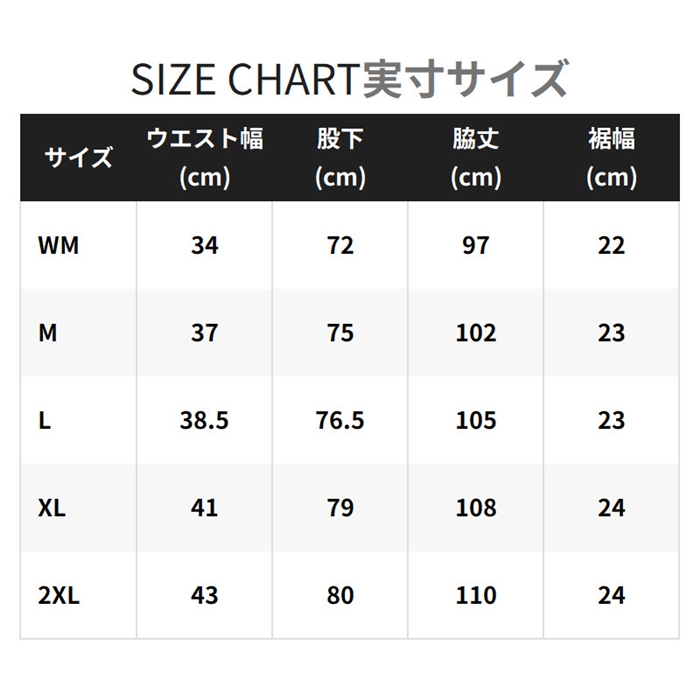Screen dimensions: 700x700
Task: Select the inseam value 72
Action: click(x=340, y=246)
